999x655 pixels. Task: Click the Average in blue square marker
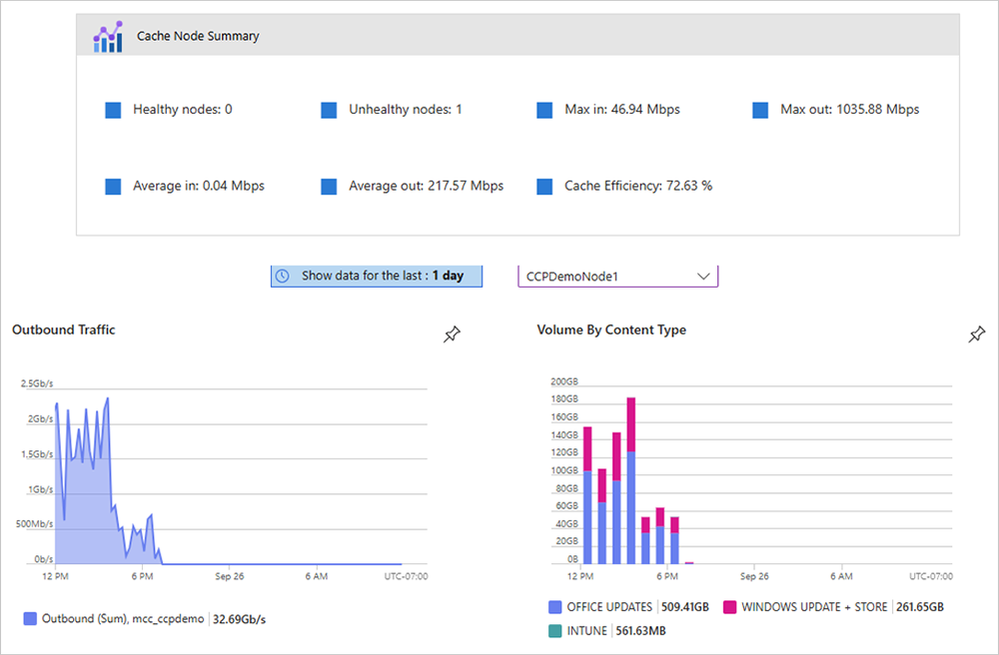point(113,187)
